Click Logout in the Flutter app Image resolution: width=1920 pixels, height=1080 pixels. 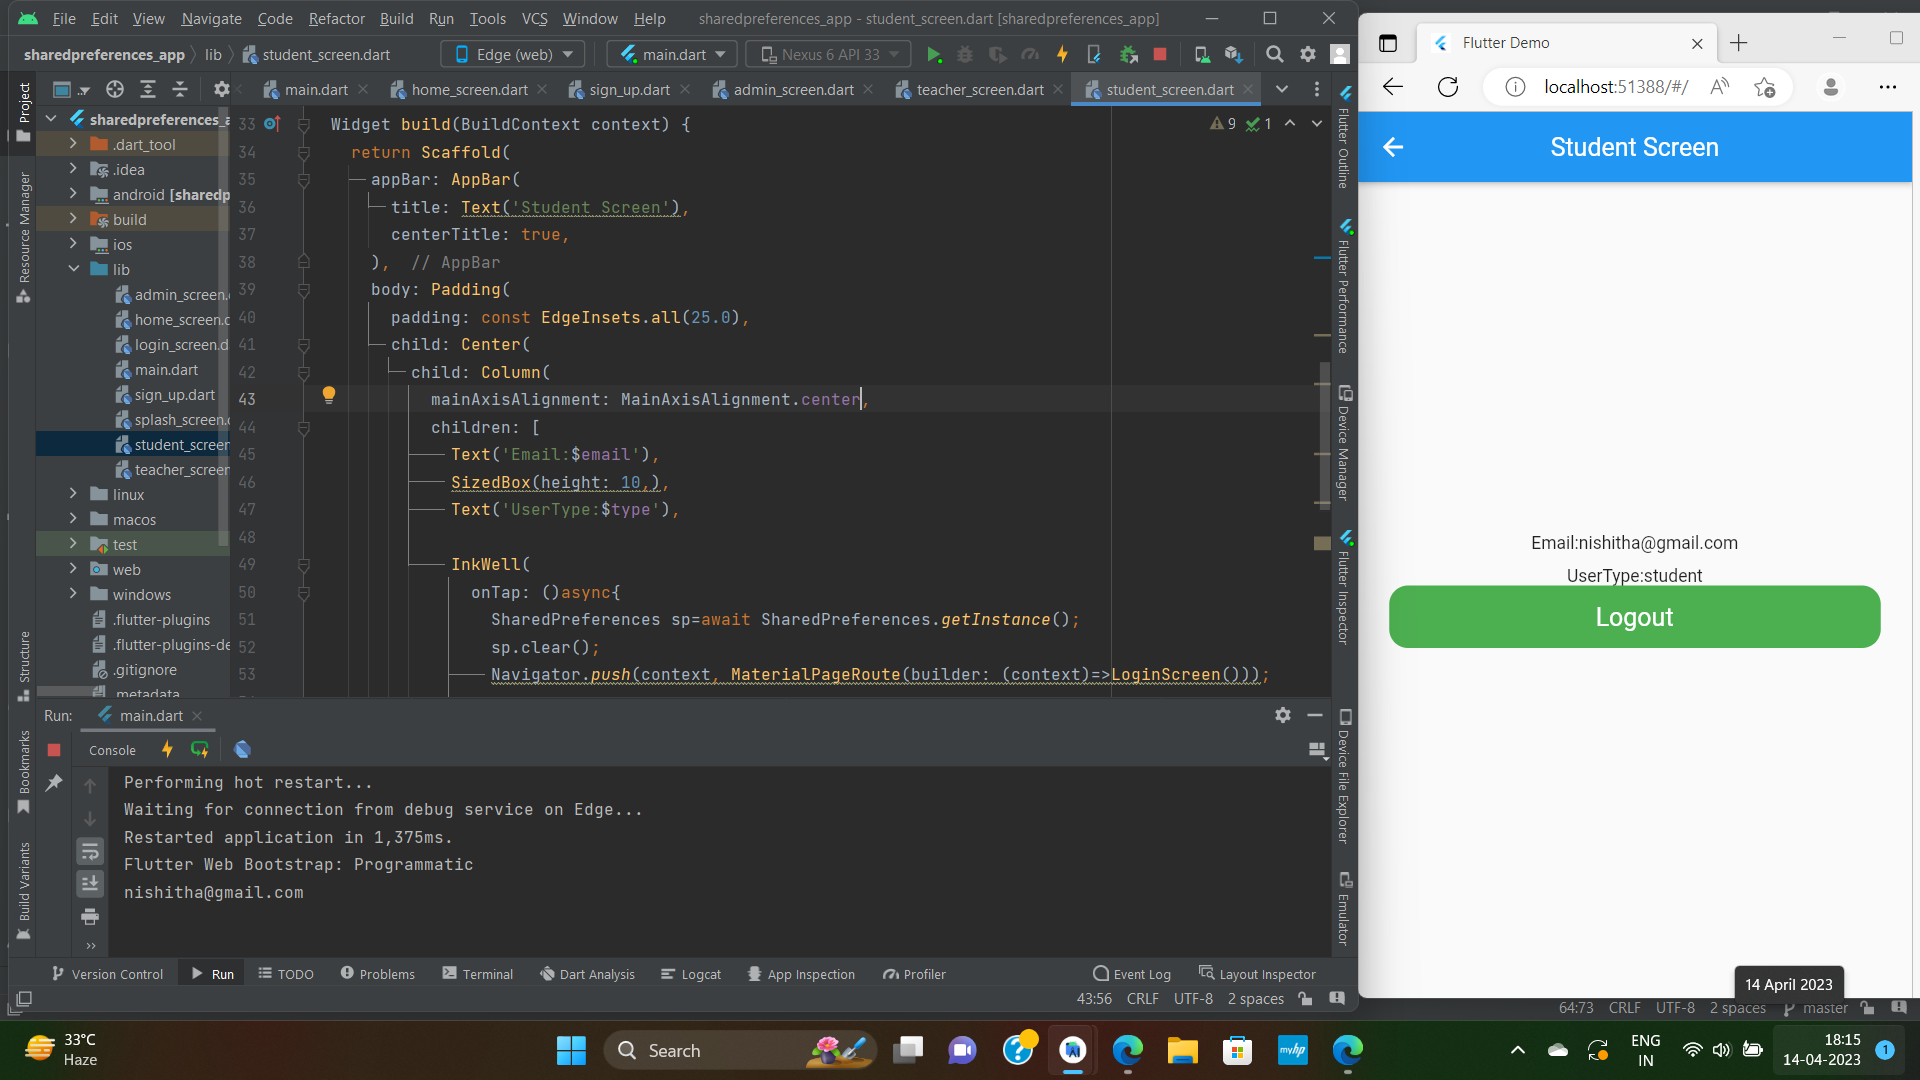pos(1633,616)
